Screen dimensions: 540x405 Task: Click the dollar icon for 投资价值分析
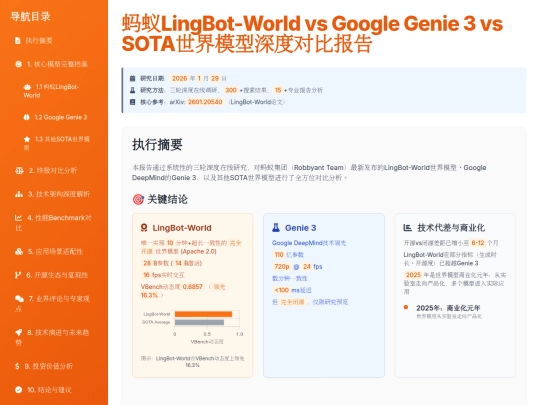click(17, 366)
